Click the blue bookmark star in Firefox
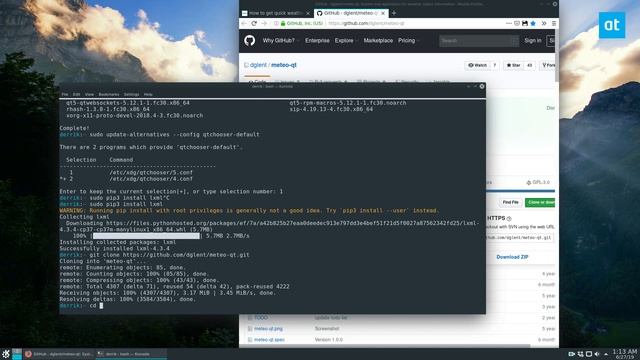The image size is (640, 360). [533, 23]
